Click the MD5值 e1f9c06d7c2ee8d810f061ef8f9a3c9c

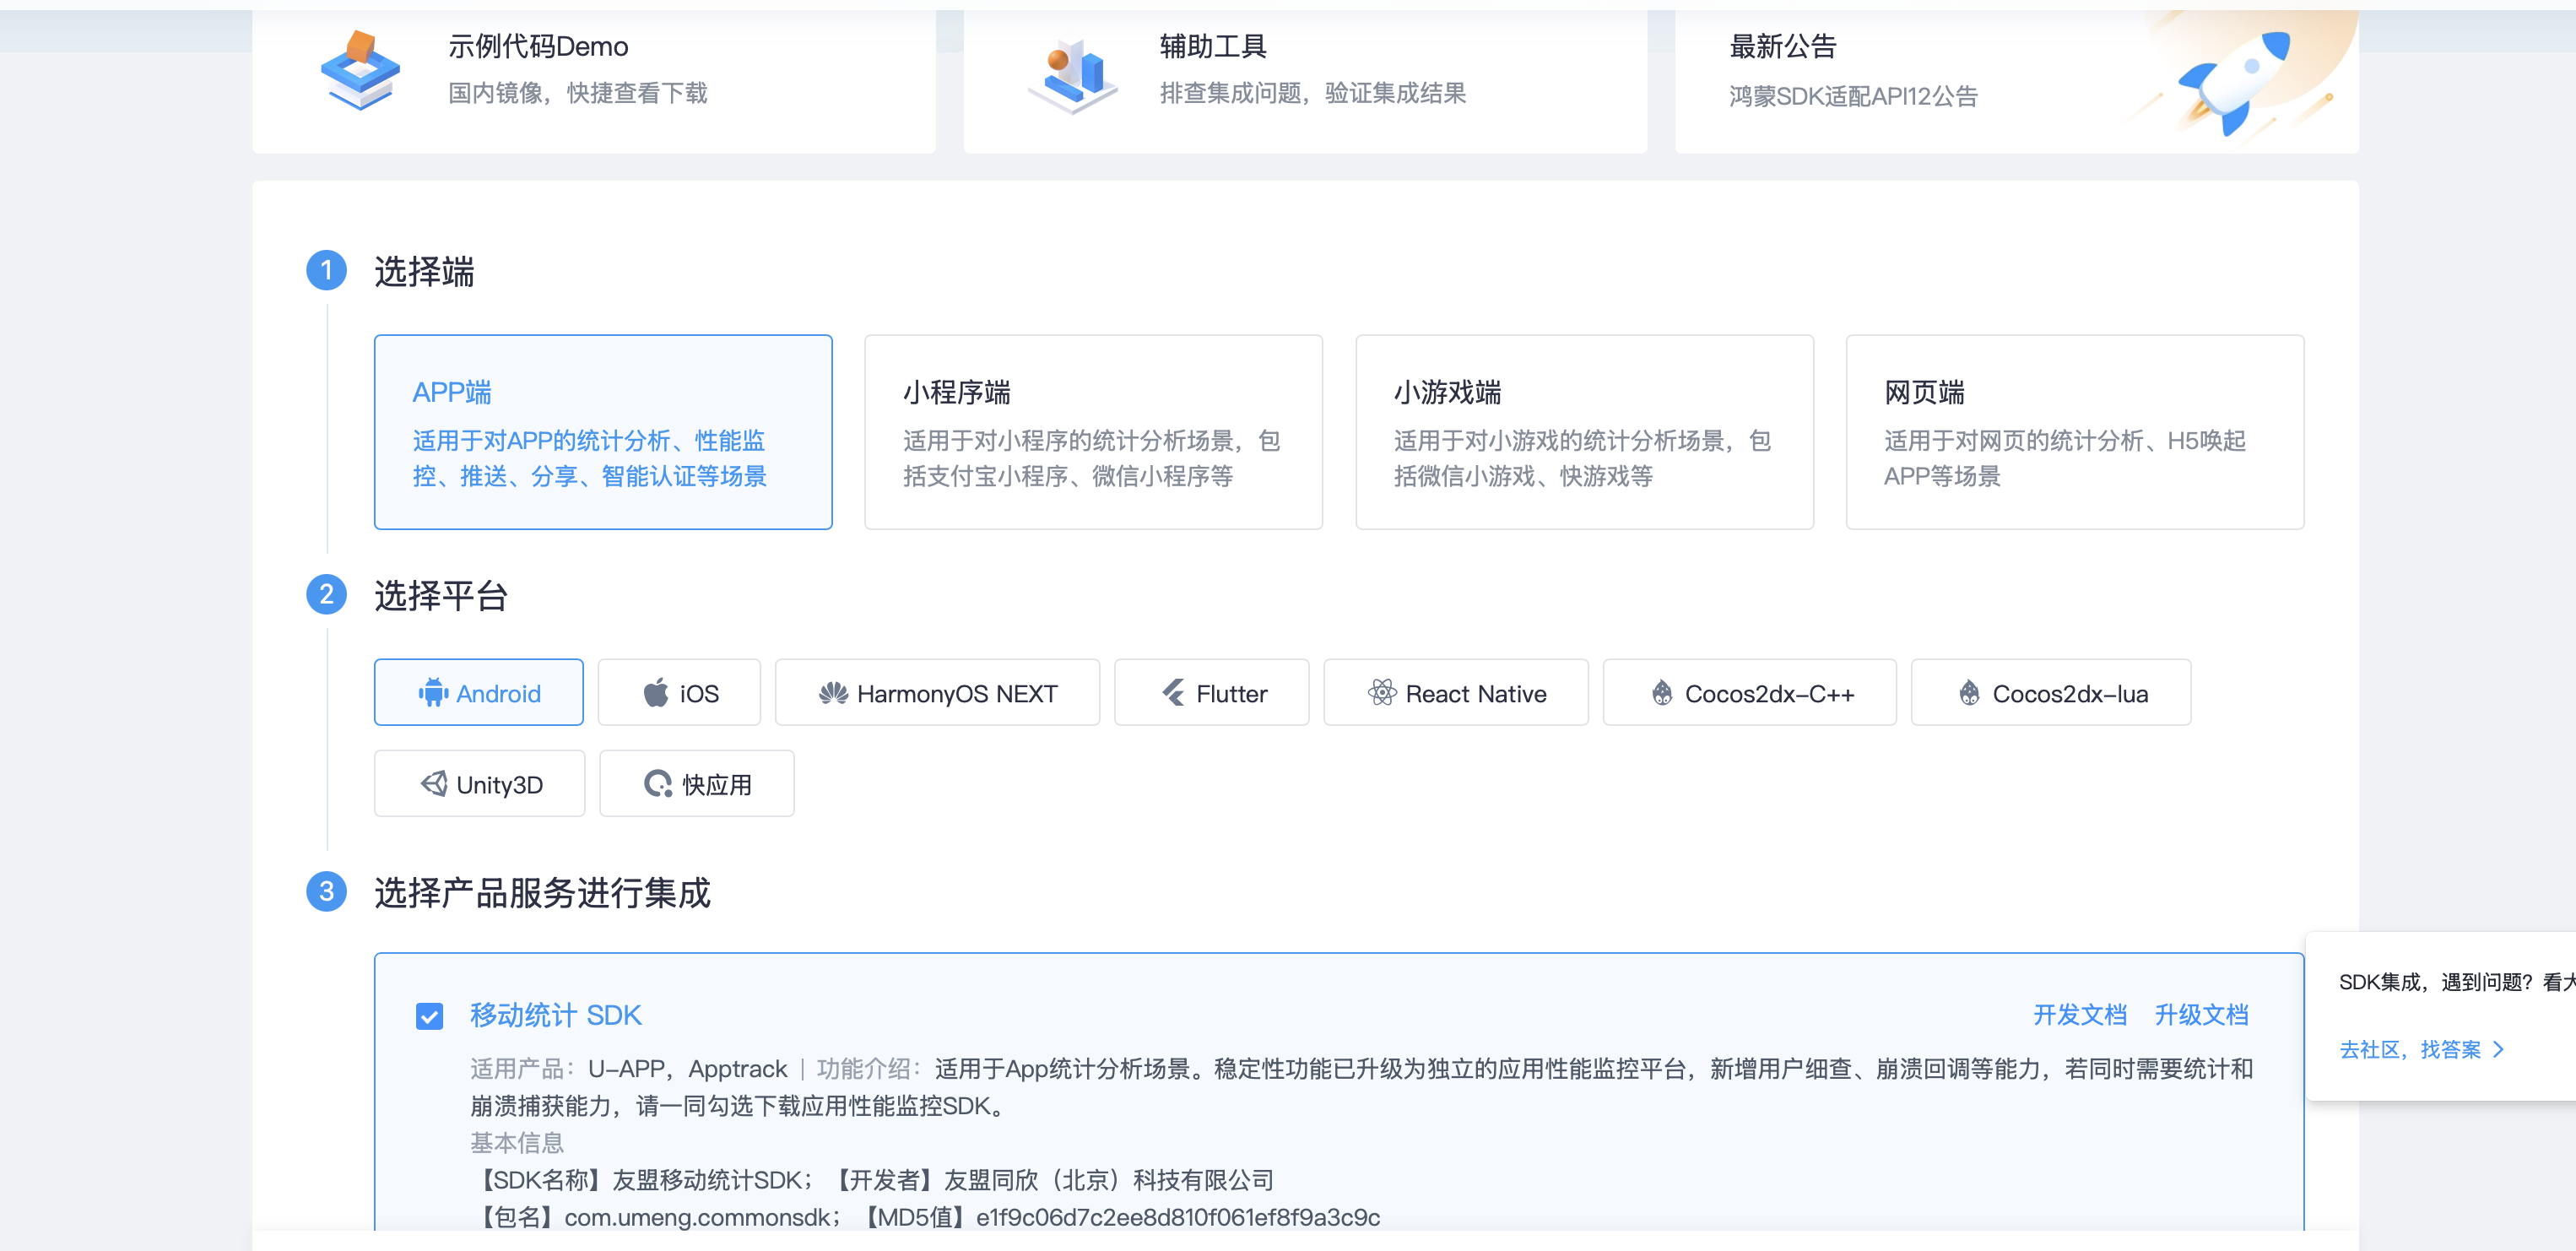pyautogui.click(x=1117, y=1217)
